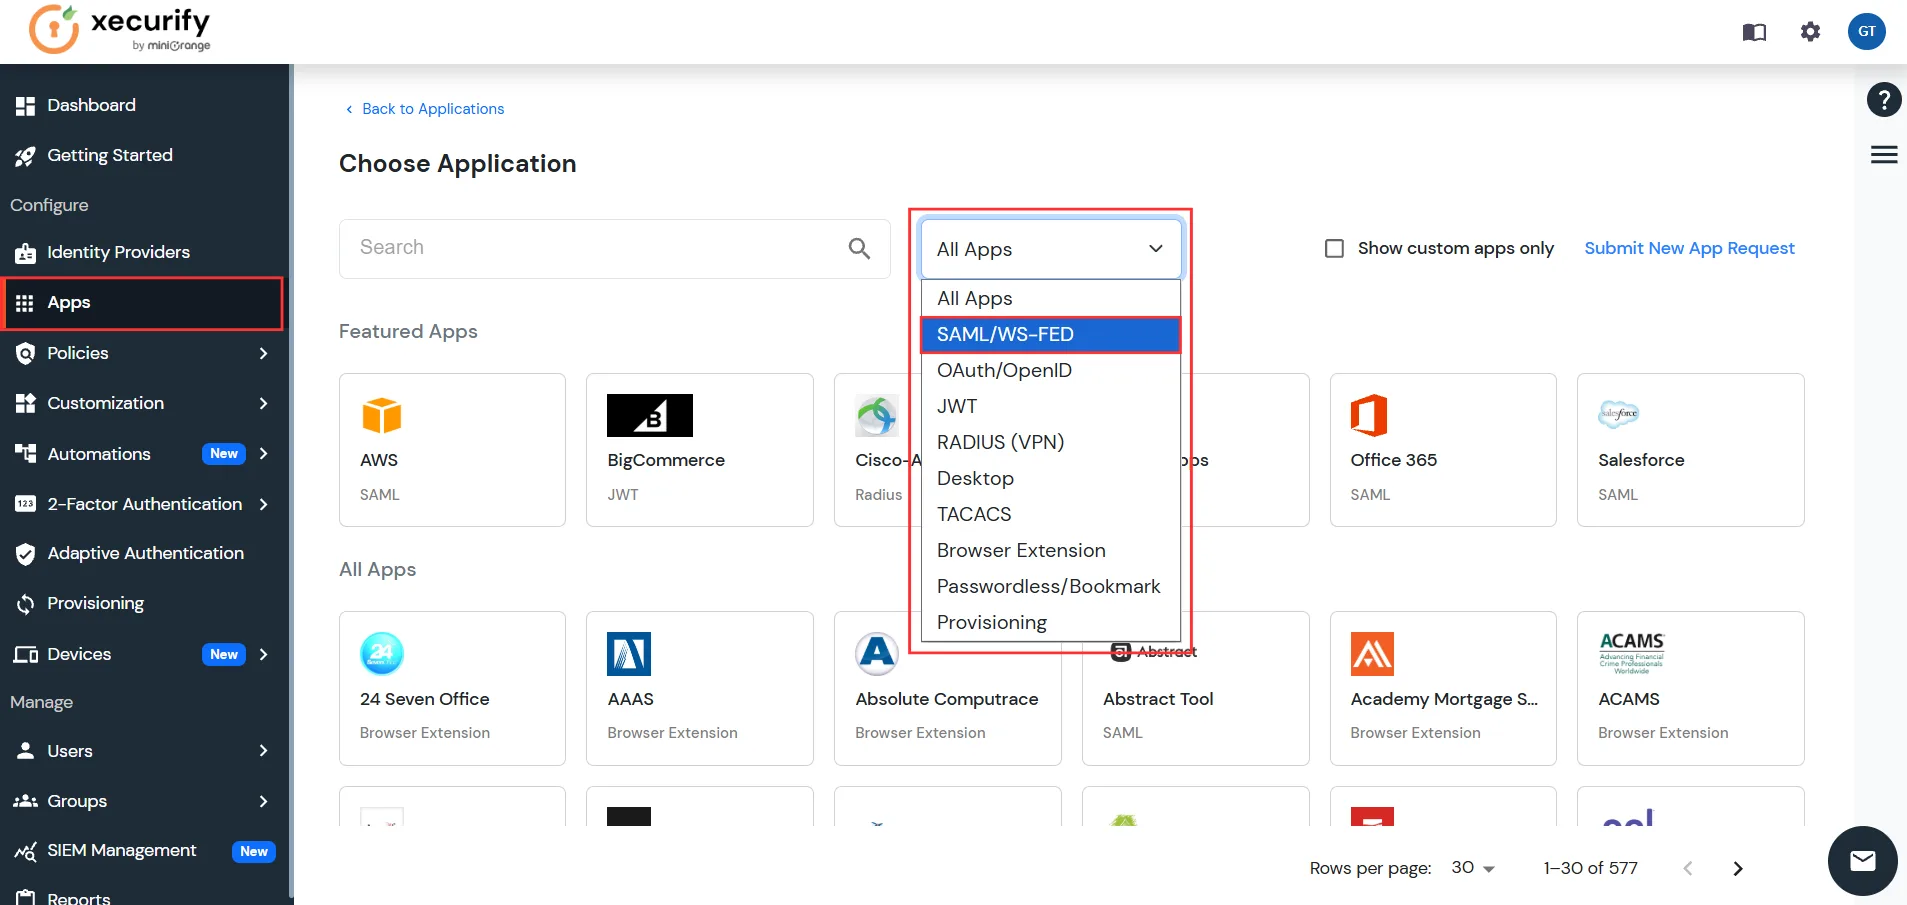
Task: Expand the Automations submenu chevron
Action: 263,453
